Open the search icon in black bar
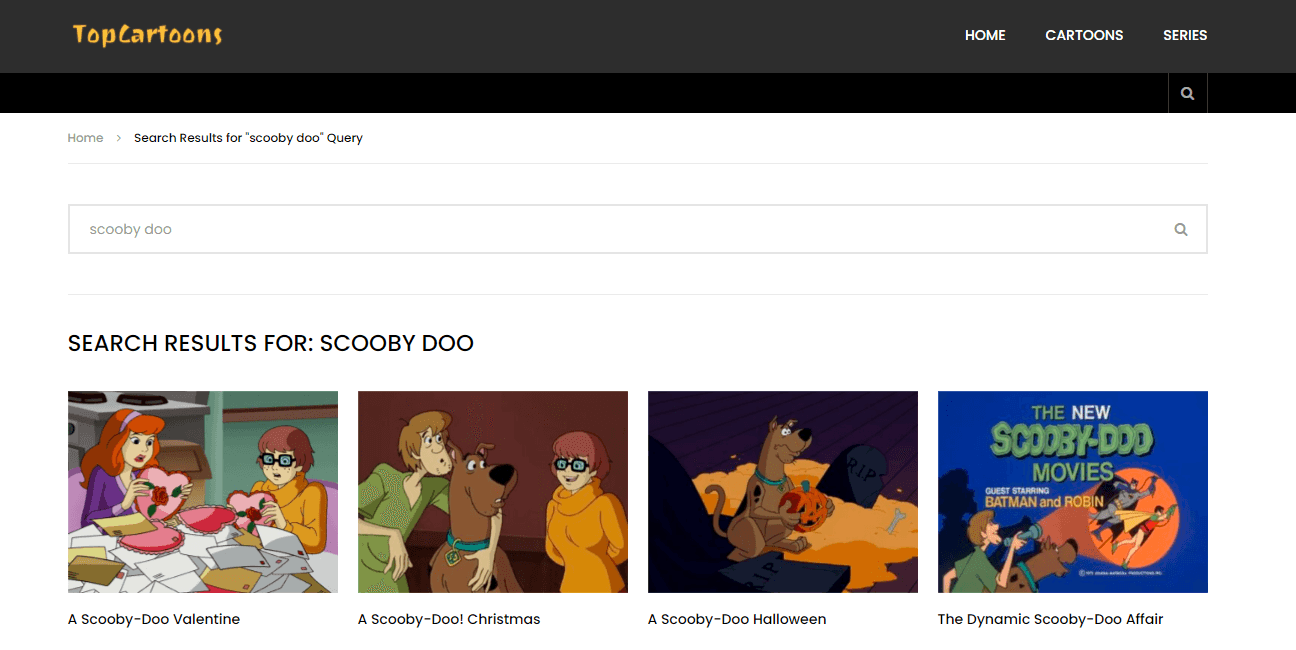Image resolution: width=1296 pixels, height=650 pixels. (1187, 93)
